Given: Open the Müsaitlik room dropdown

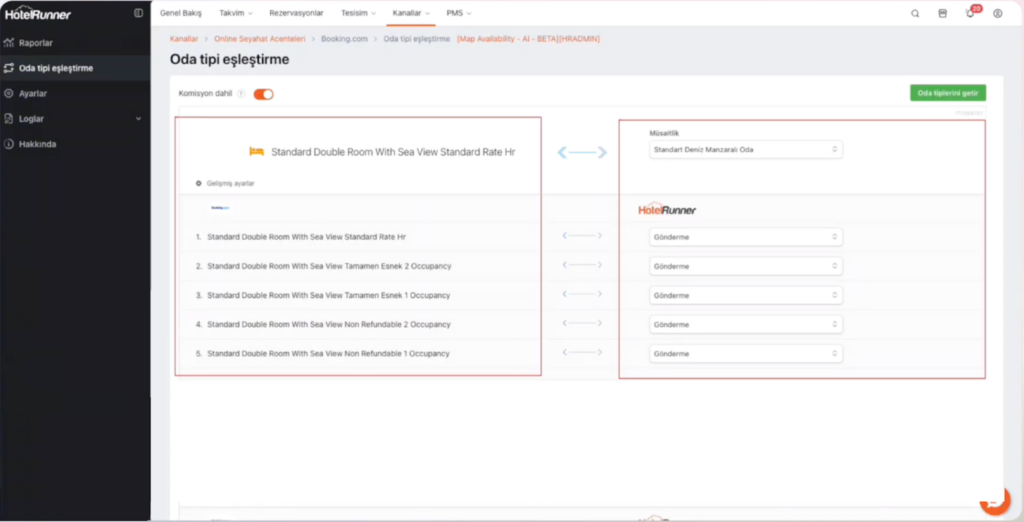Looking at the screenshot, I should point(745,150).
